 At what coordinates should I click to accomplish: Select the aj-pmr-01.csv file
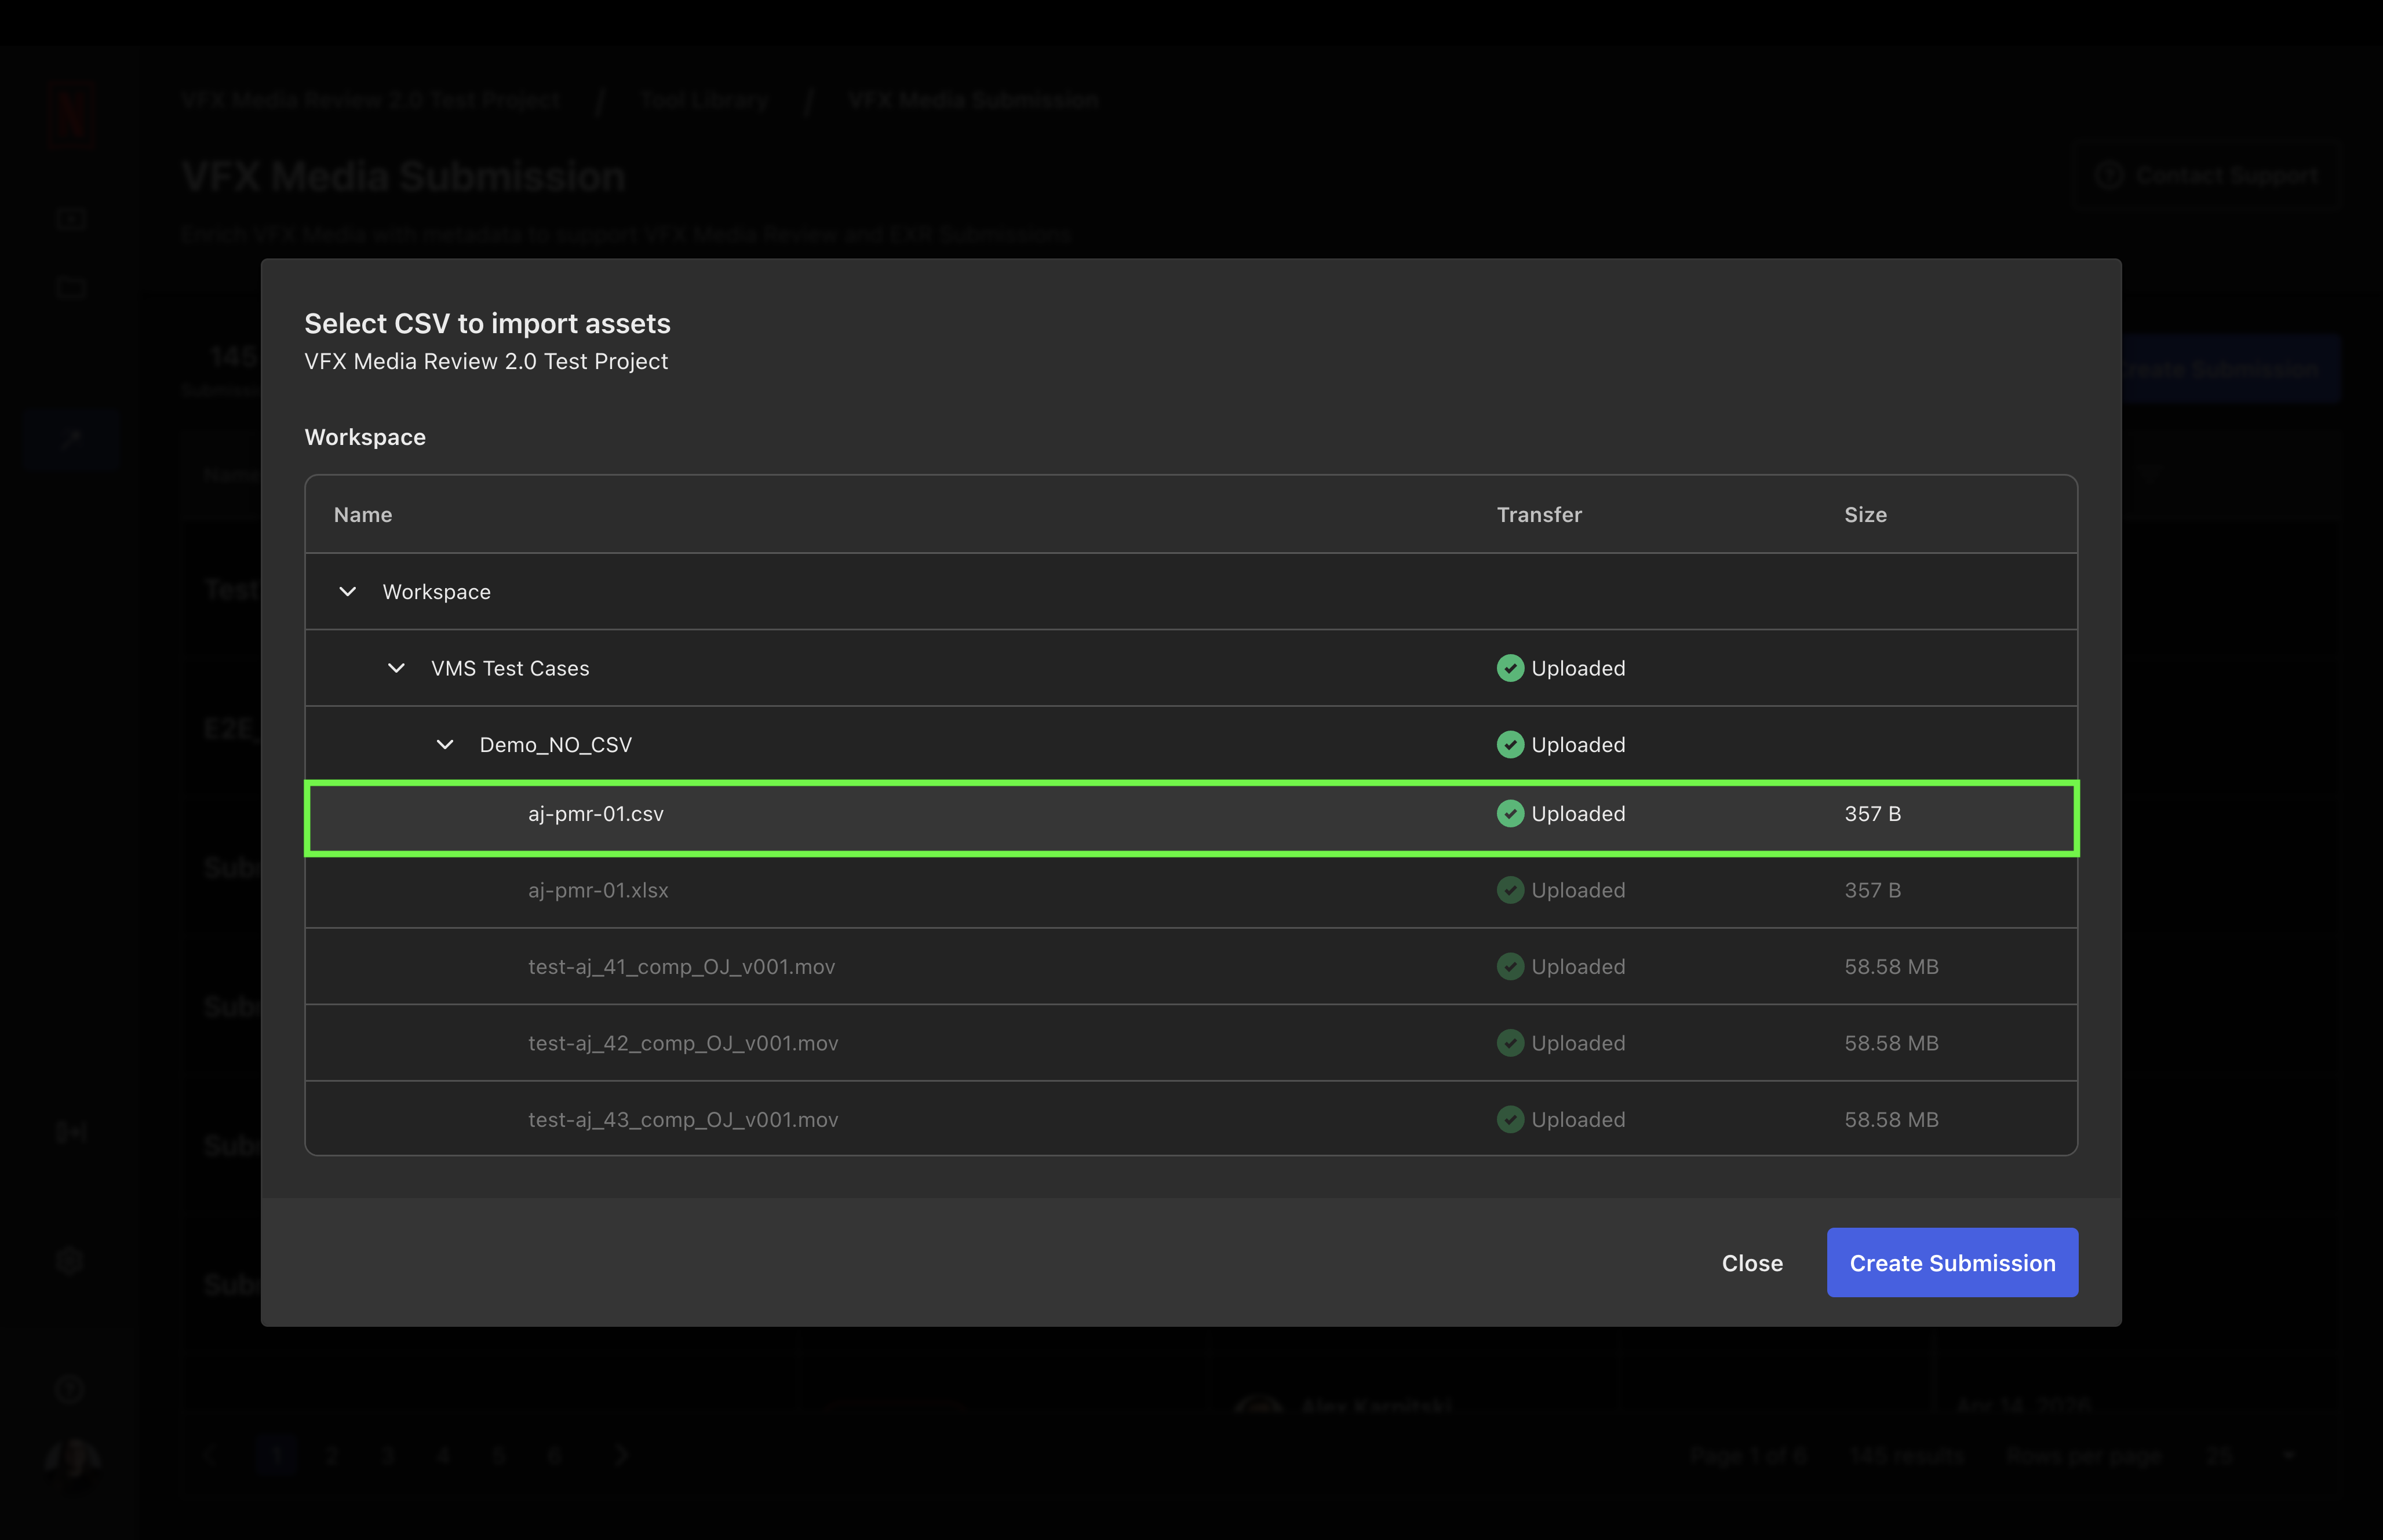[1191, 818]
